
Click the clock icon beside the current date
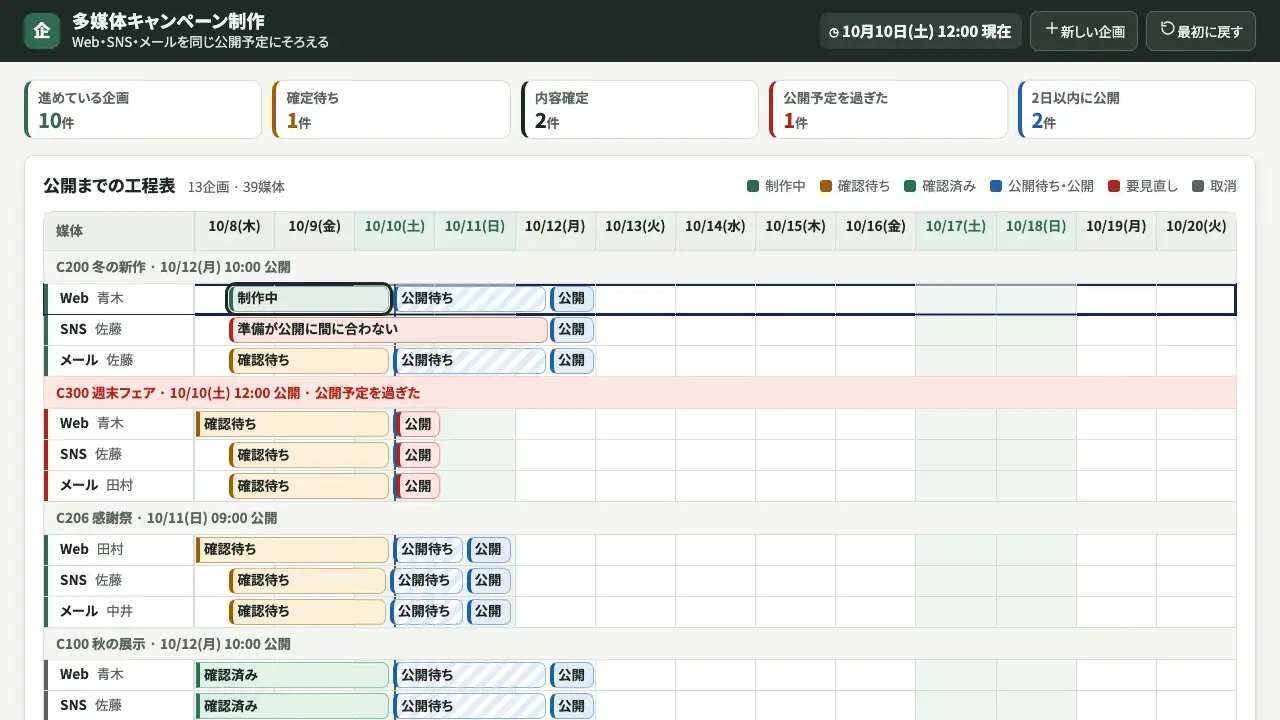834,32
